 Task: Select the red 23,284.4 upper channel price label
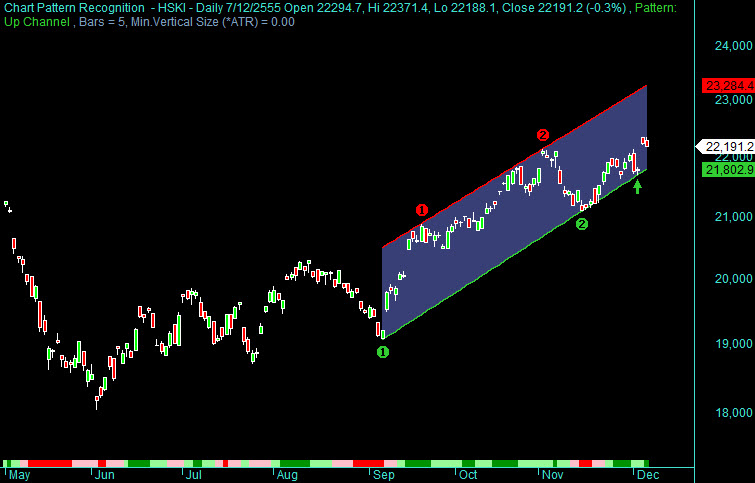click(728, 86)
